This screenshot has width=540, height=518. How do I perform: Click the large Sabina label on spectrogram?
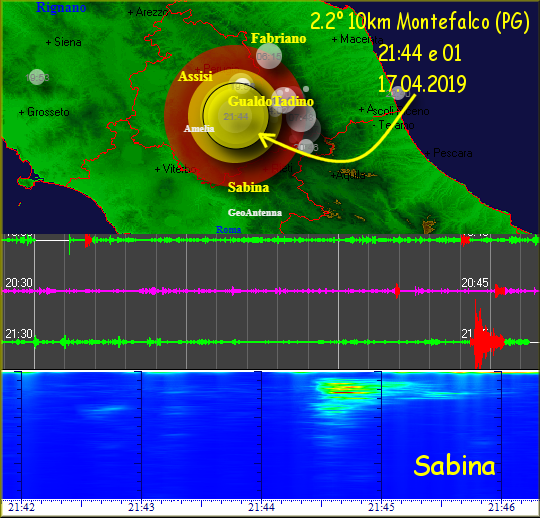click(x=455, y=466)
